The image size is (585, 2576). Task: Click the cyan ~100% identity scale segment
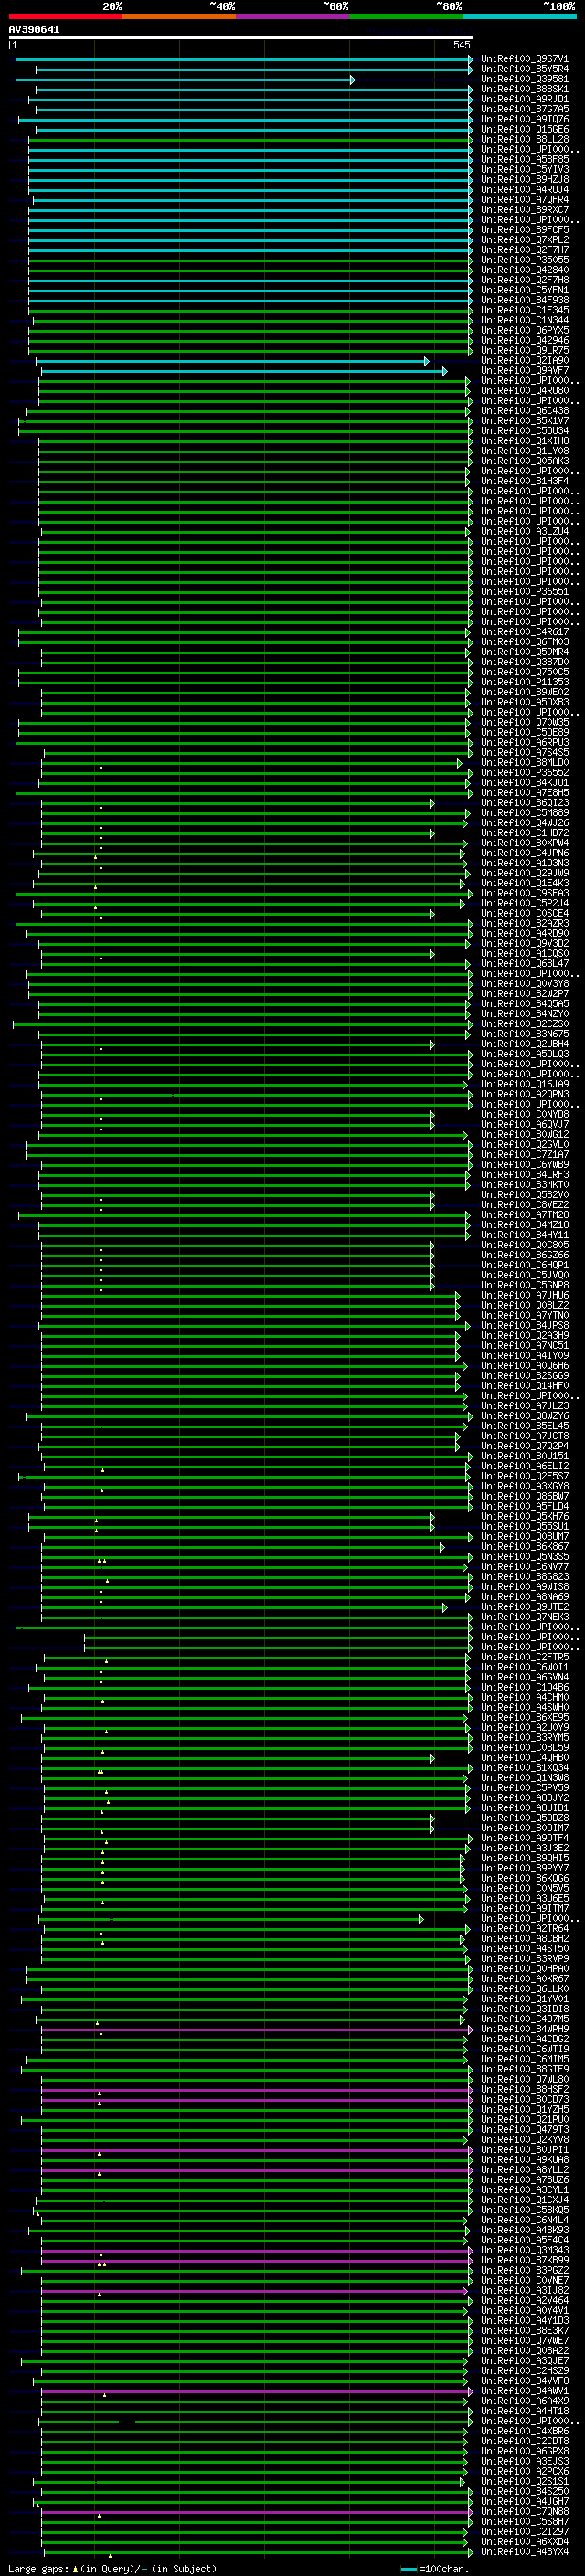pos(519,16)
